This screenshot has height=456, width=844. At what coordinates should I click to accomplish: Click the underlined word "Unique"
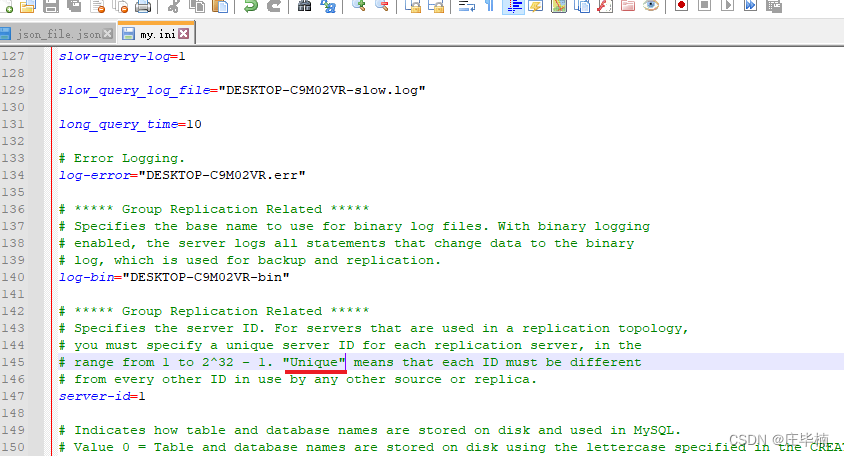[314, 362]
